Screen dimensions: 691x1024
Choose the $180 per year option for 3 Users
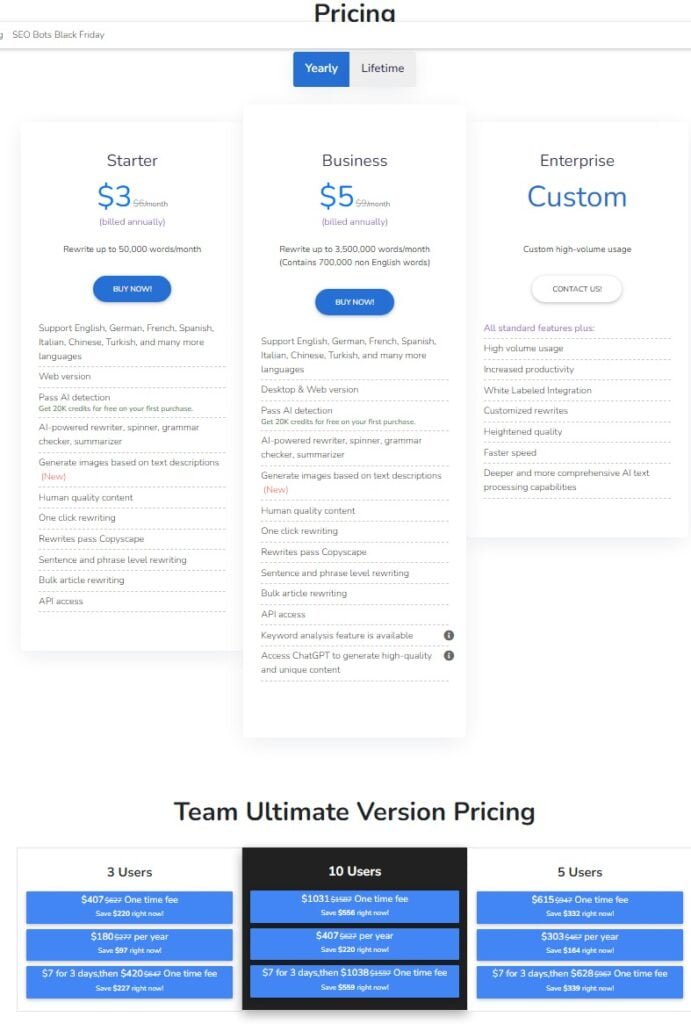(128, 943)
